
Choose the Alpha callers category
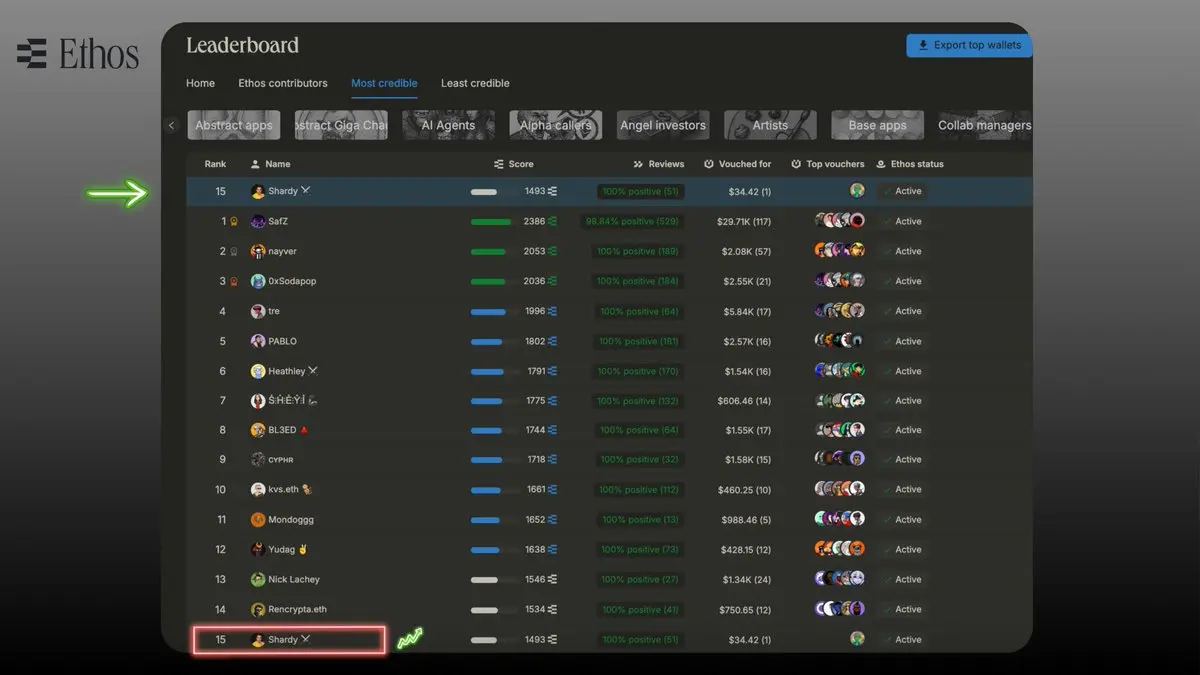click(556, 125)
